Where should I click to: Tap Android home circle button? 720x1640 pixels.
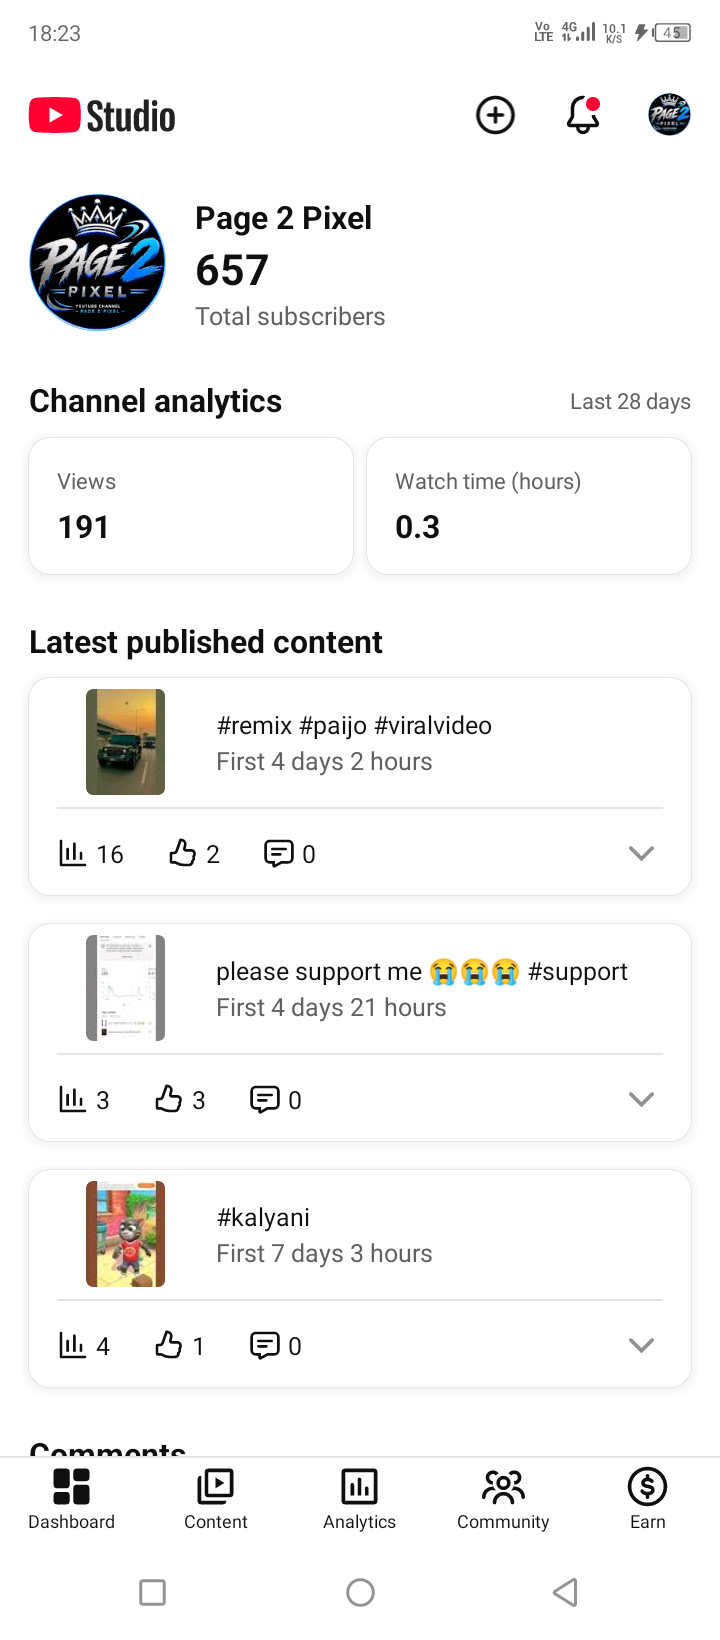point(360,1592)
